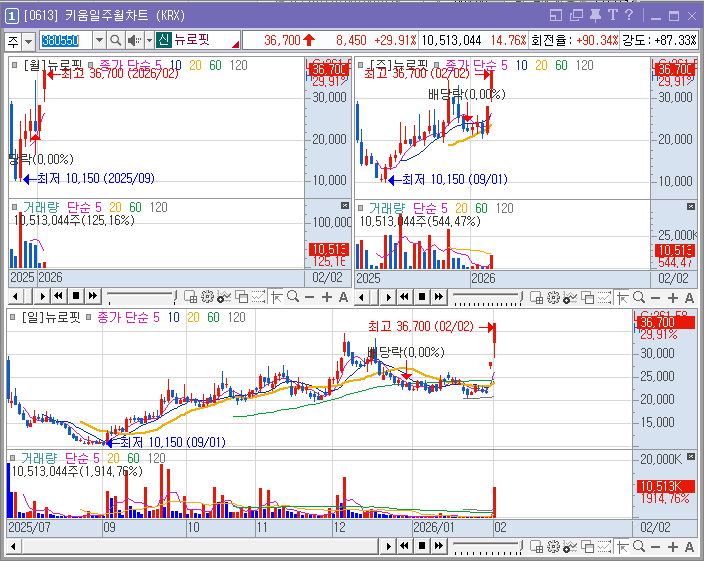The width and height of the screenshot is (704, 561).
Task: Click the dotted chart line icon under weekly chart
Action: point(604,297)
